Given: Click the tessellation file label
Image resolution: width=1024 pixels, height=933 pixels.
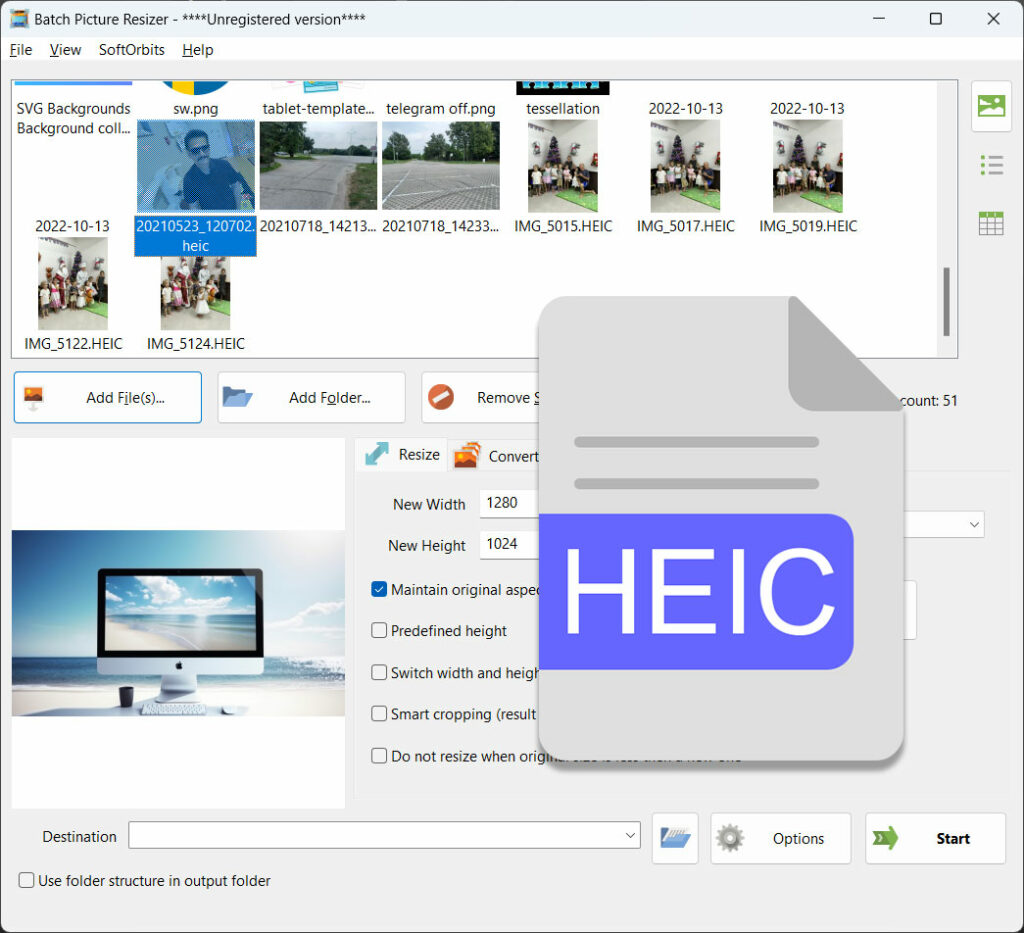Looking at the screenshot, I should (x=563, y=108).
